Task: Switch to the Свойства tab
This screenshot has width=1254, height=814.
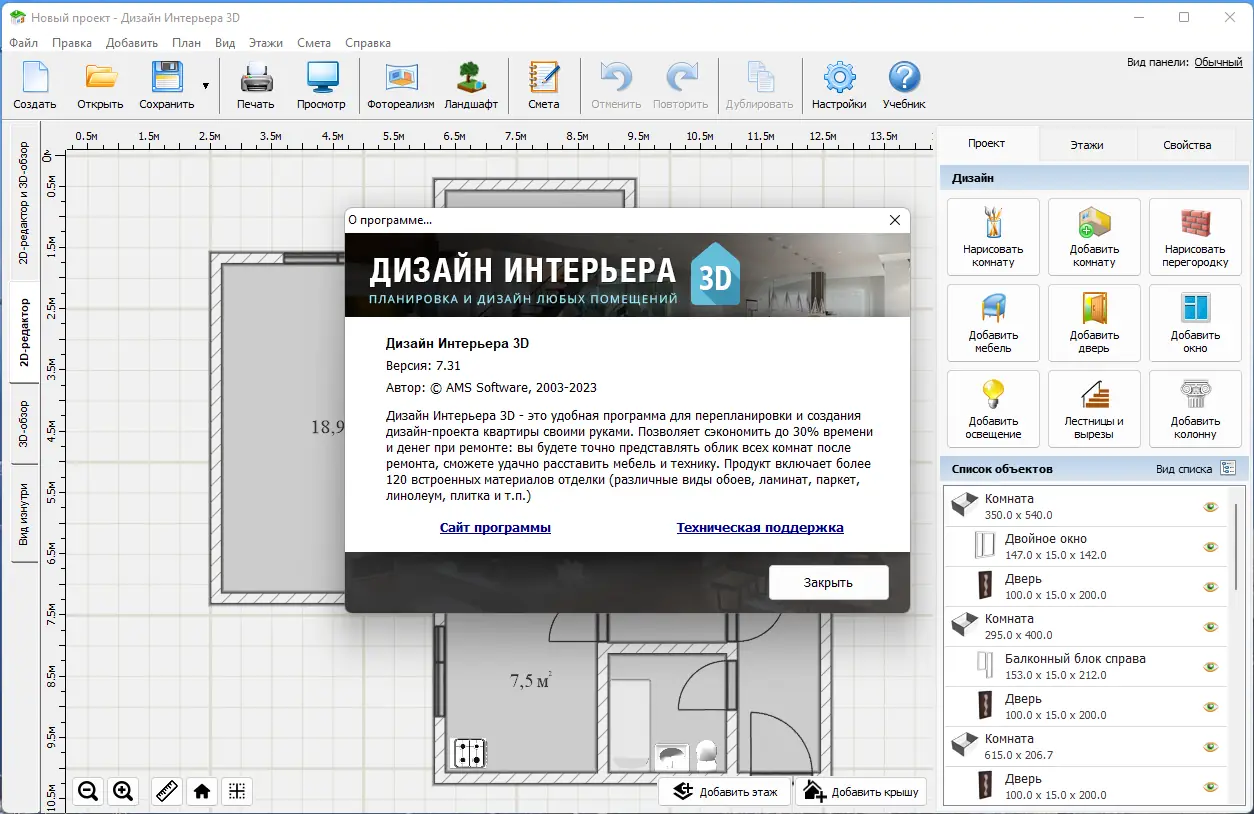Action: click(x=1186, y=144)
